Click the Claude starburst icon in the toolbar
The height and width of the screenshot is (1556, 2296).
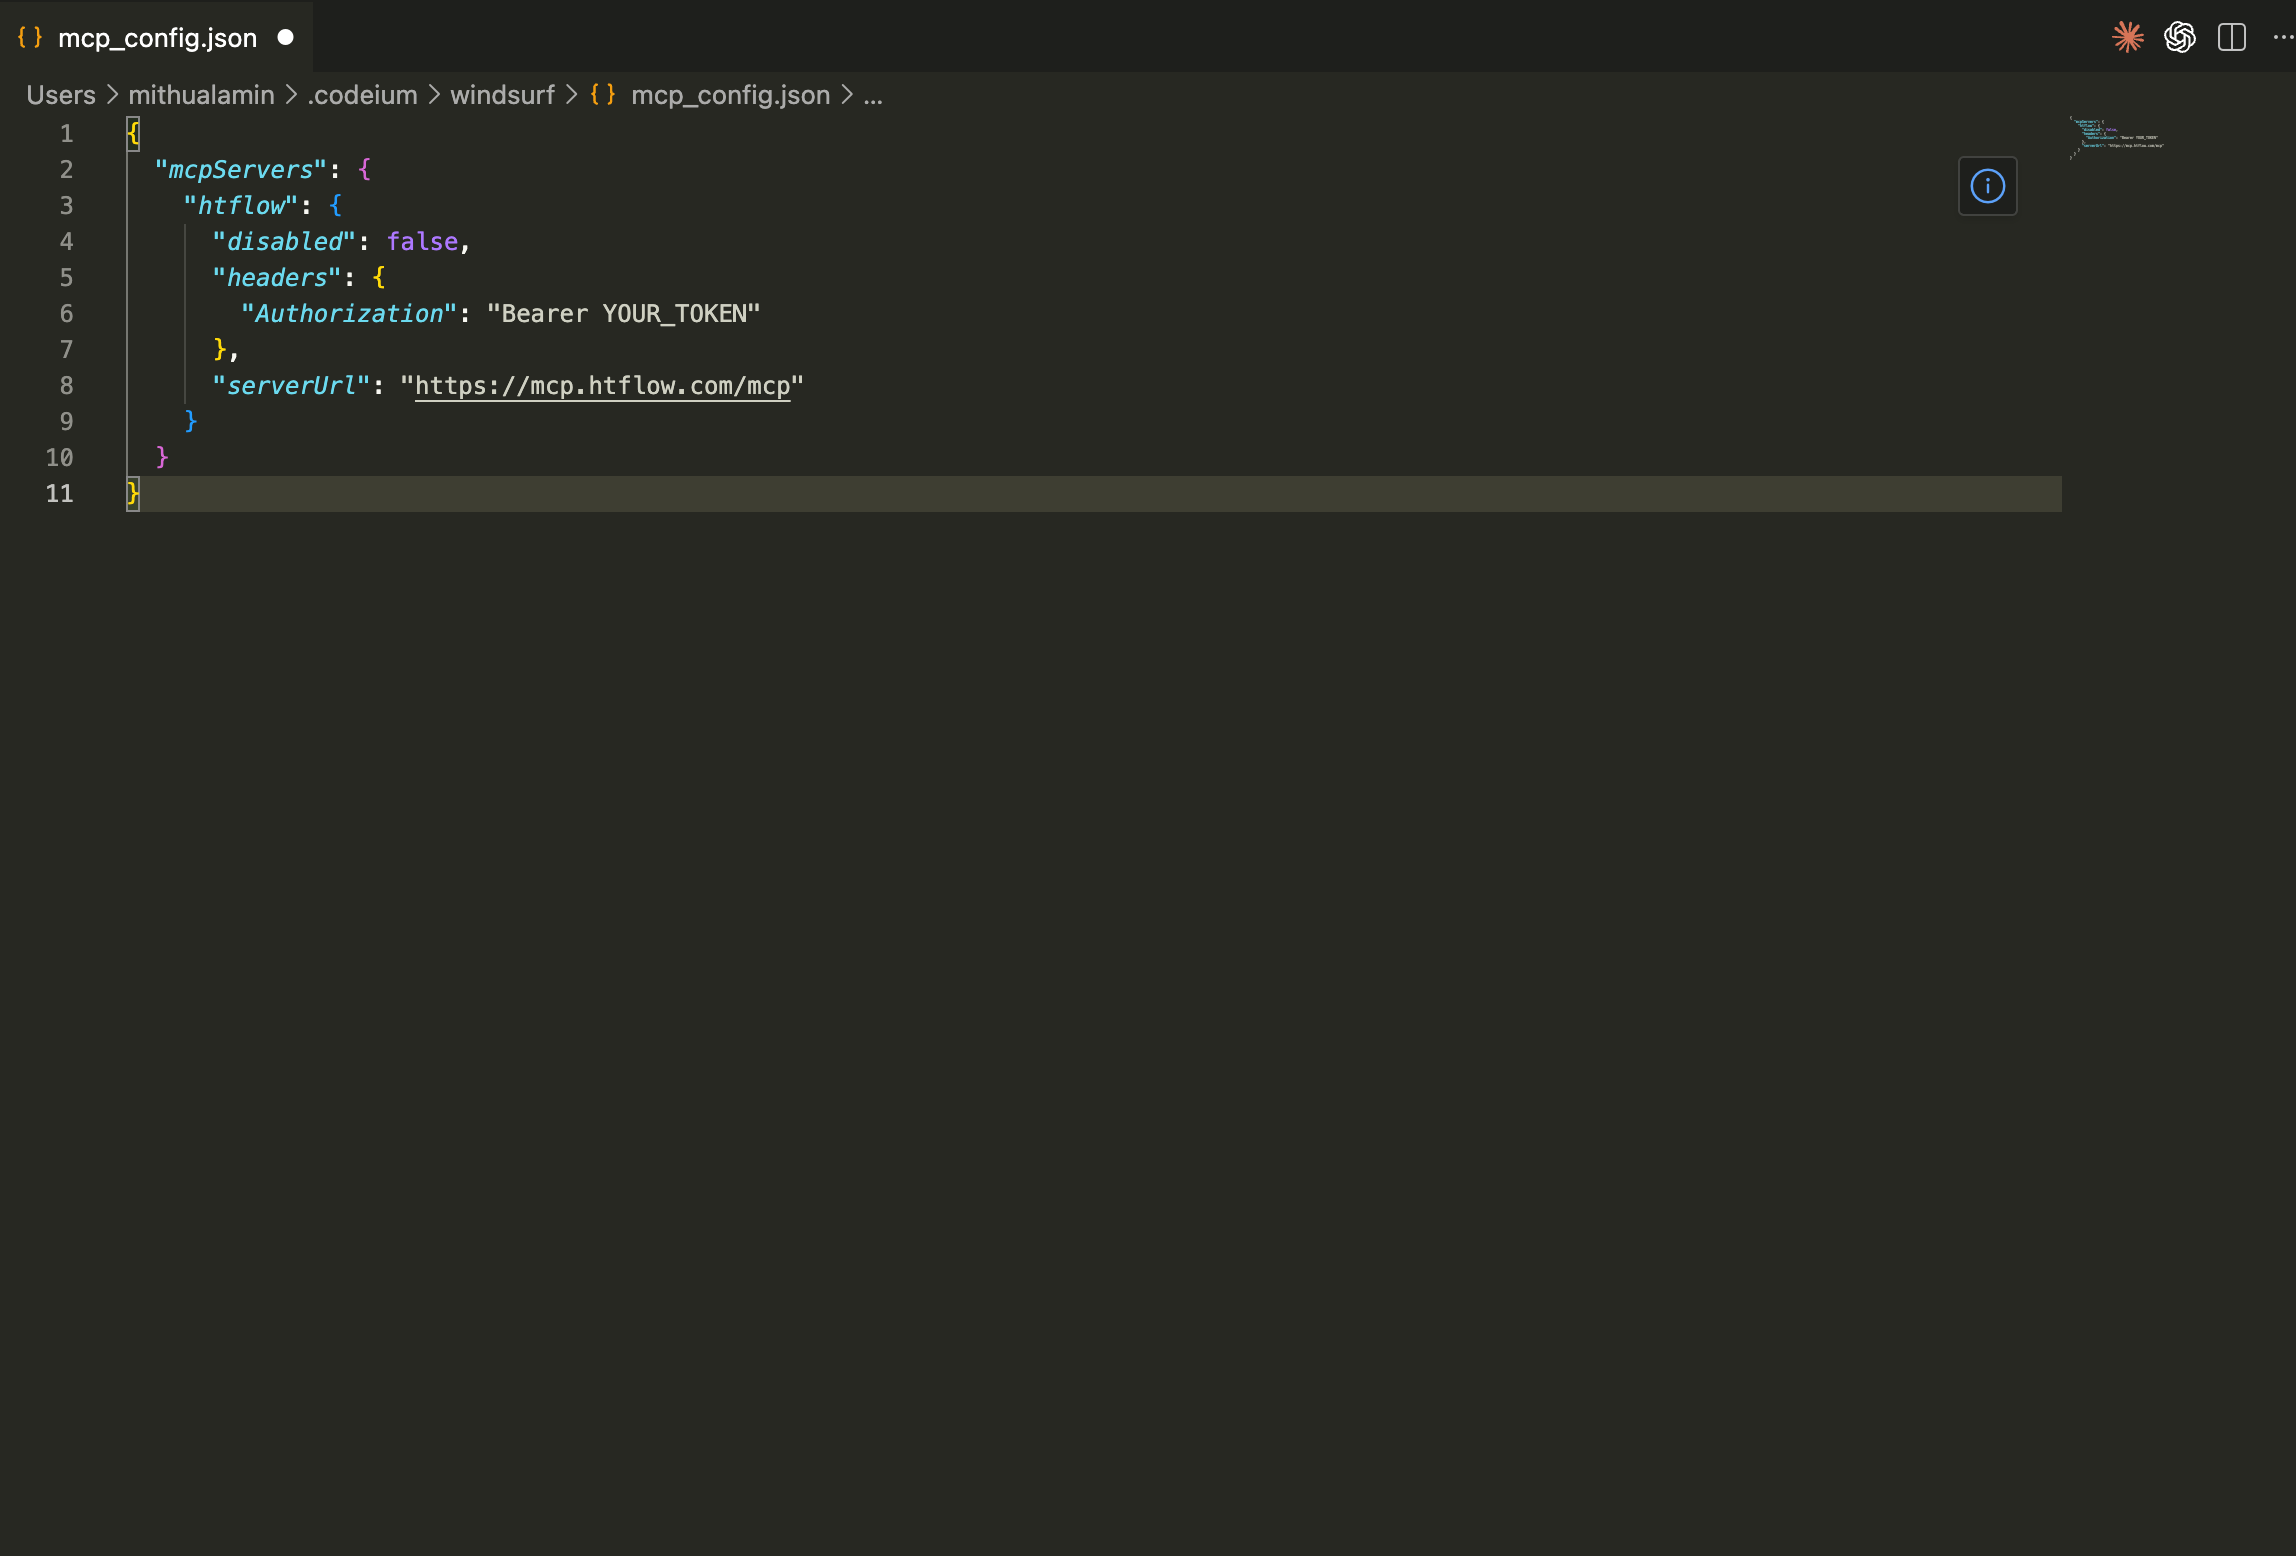point(2127,37)
